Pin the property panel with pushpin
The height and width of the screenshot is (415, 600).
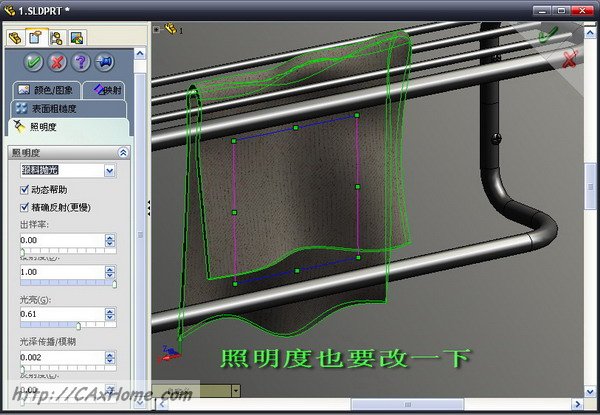pos(104,62)
